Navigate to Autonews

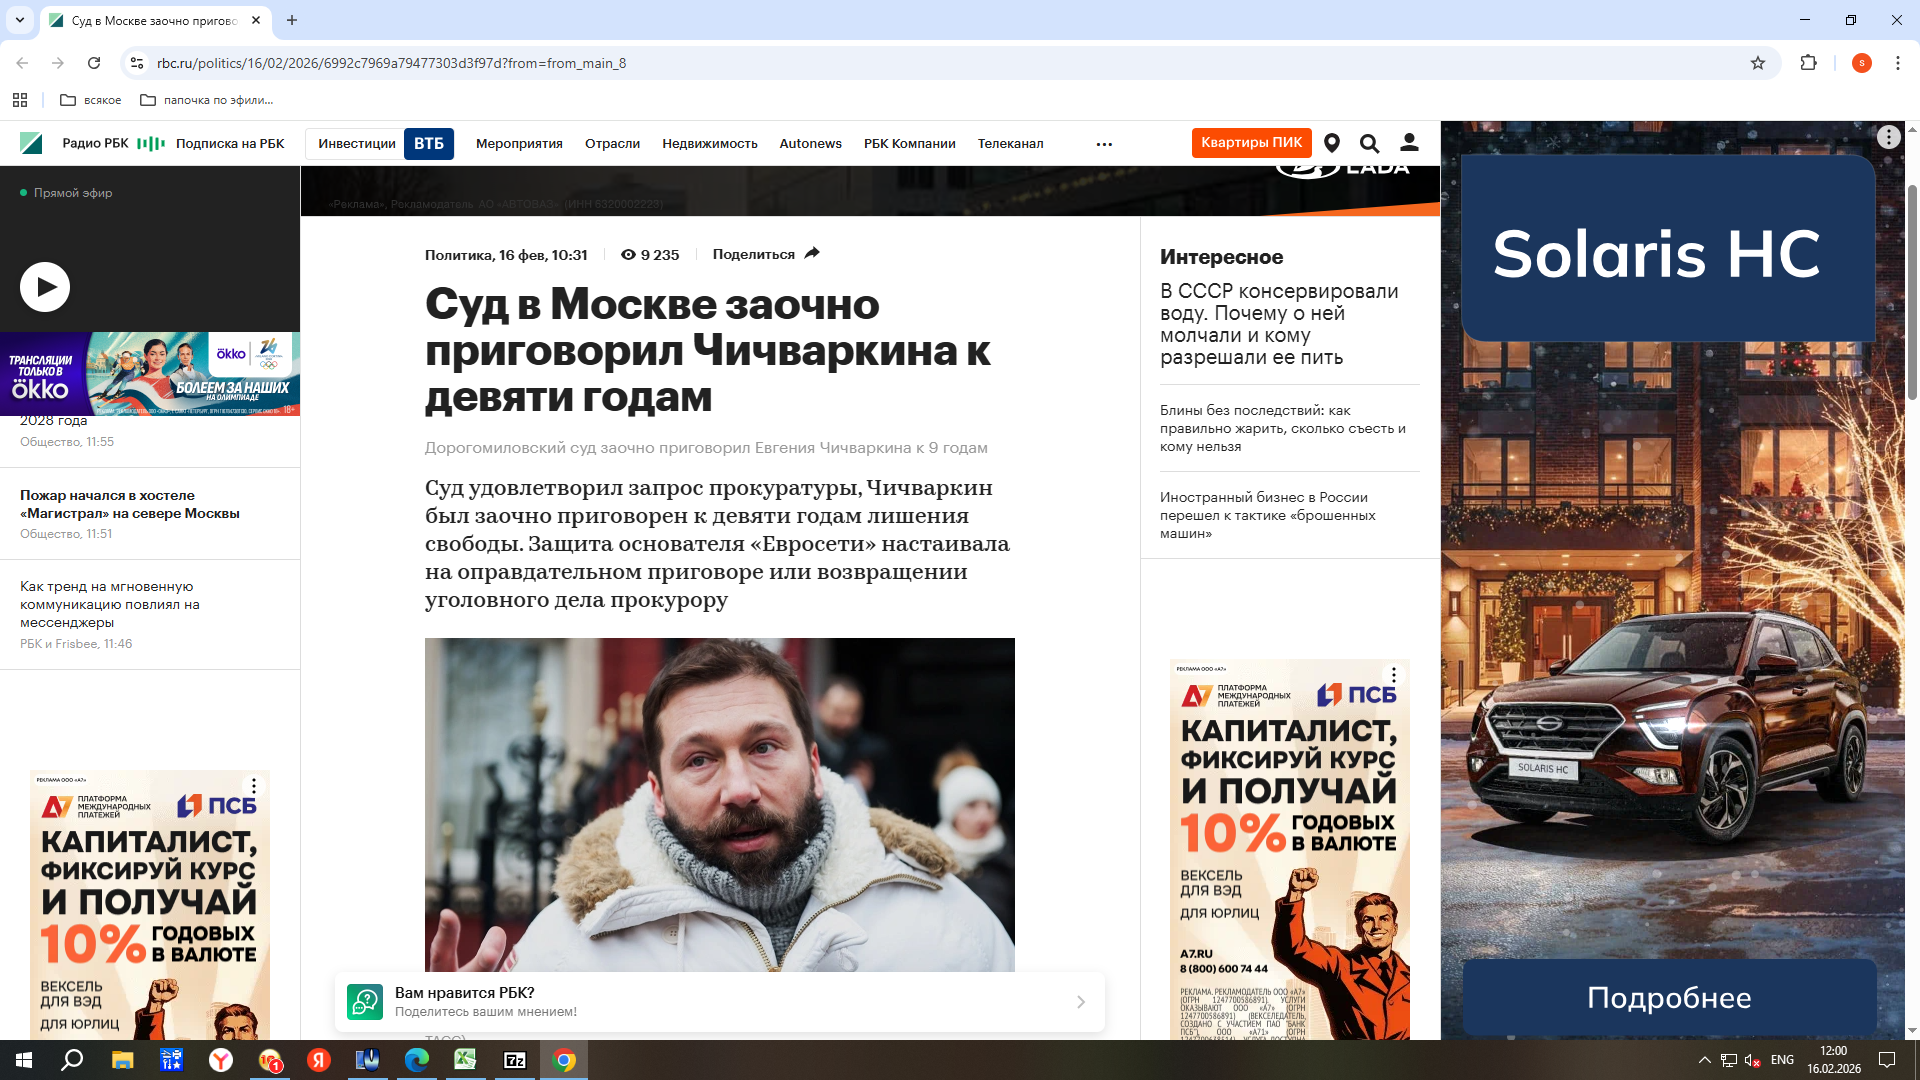coord(810,144)
